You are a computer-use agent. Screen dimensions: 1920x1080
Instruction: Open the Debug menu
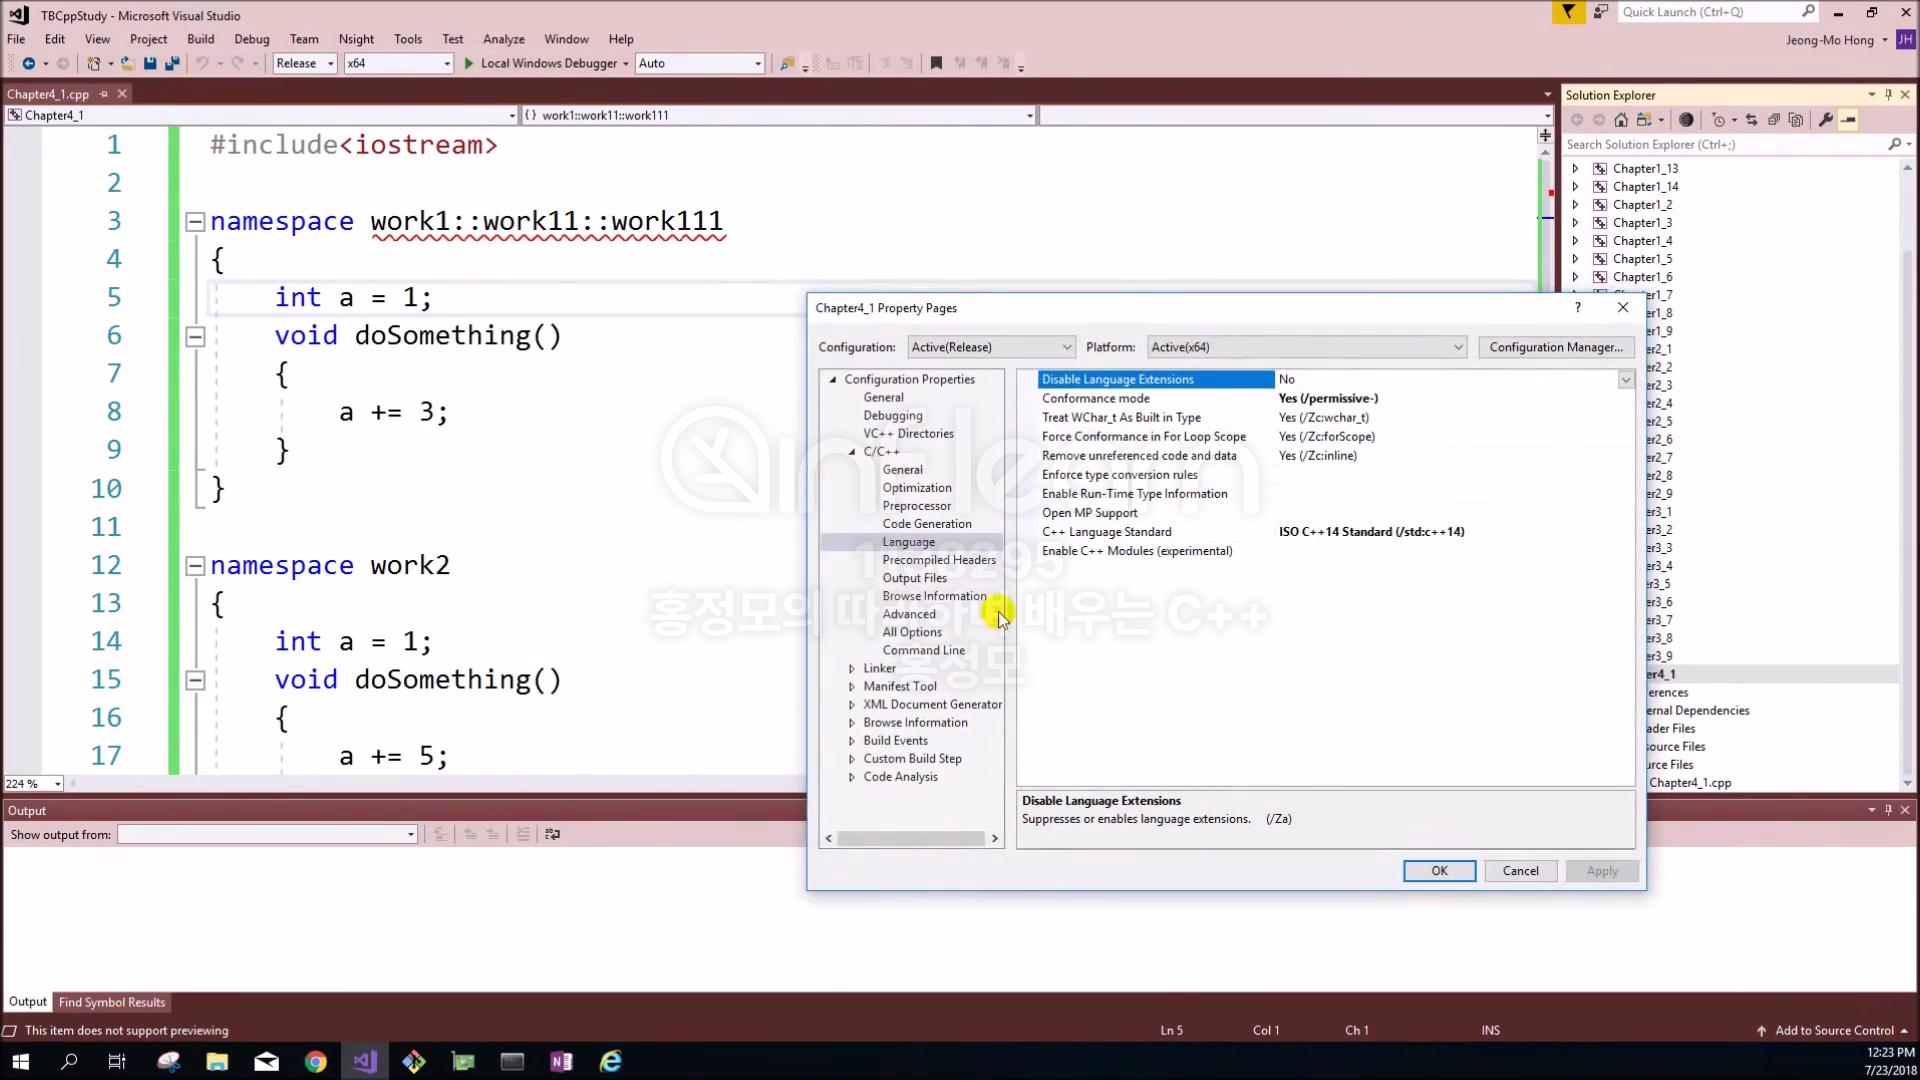click(251, 39)
